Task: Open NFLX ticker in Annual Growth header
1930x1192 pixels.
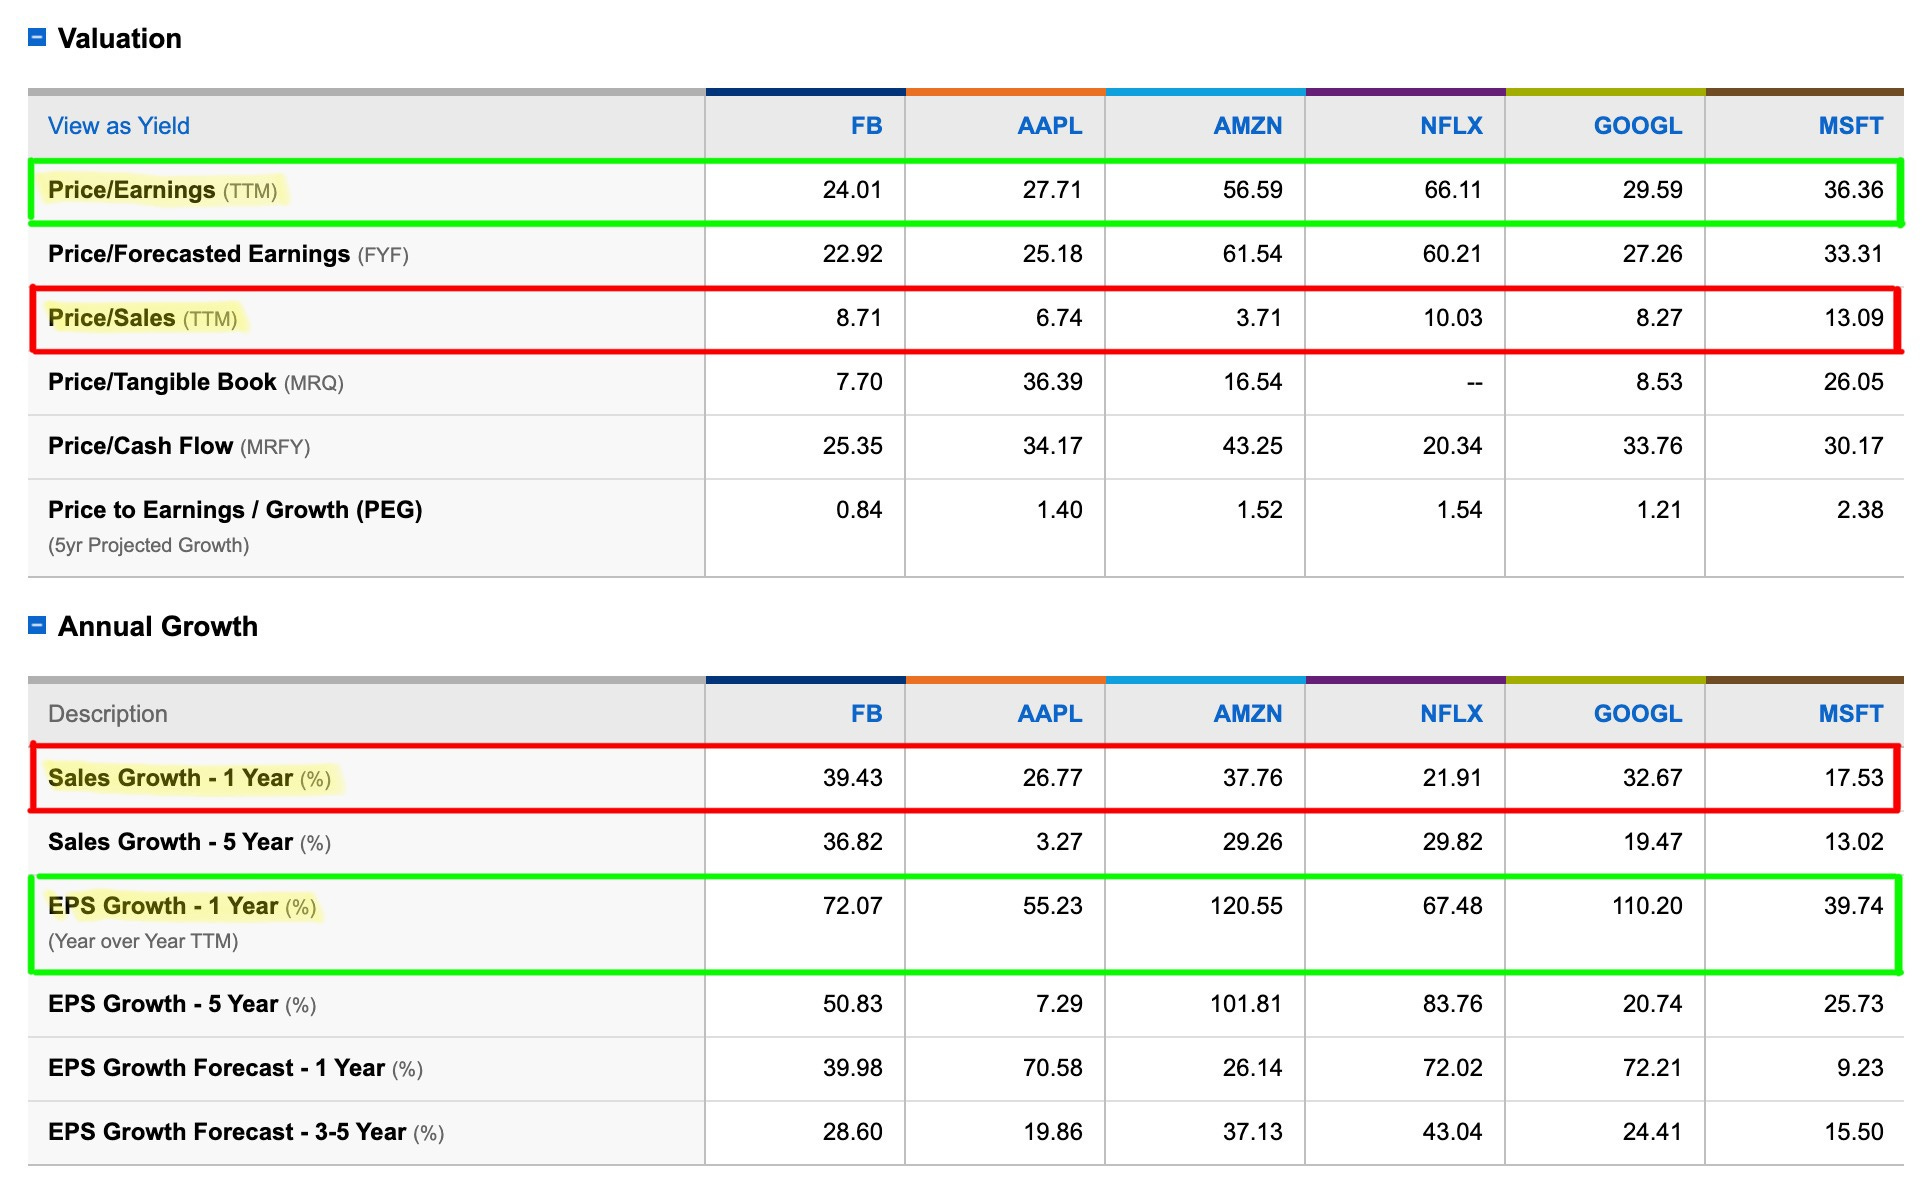Action: click(x=1451, y=714)
